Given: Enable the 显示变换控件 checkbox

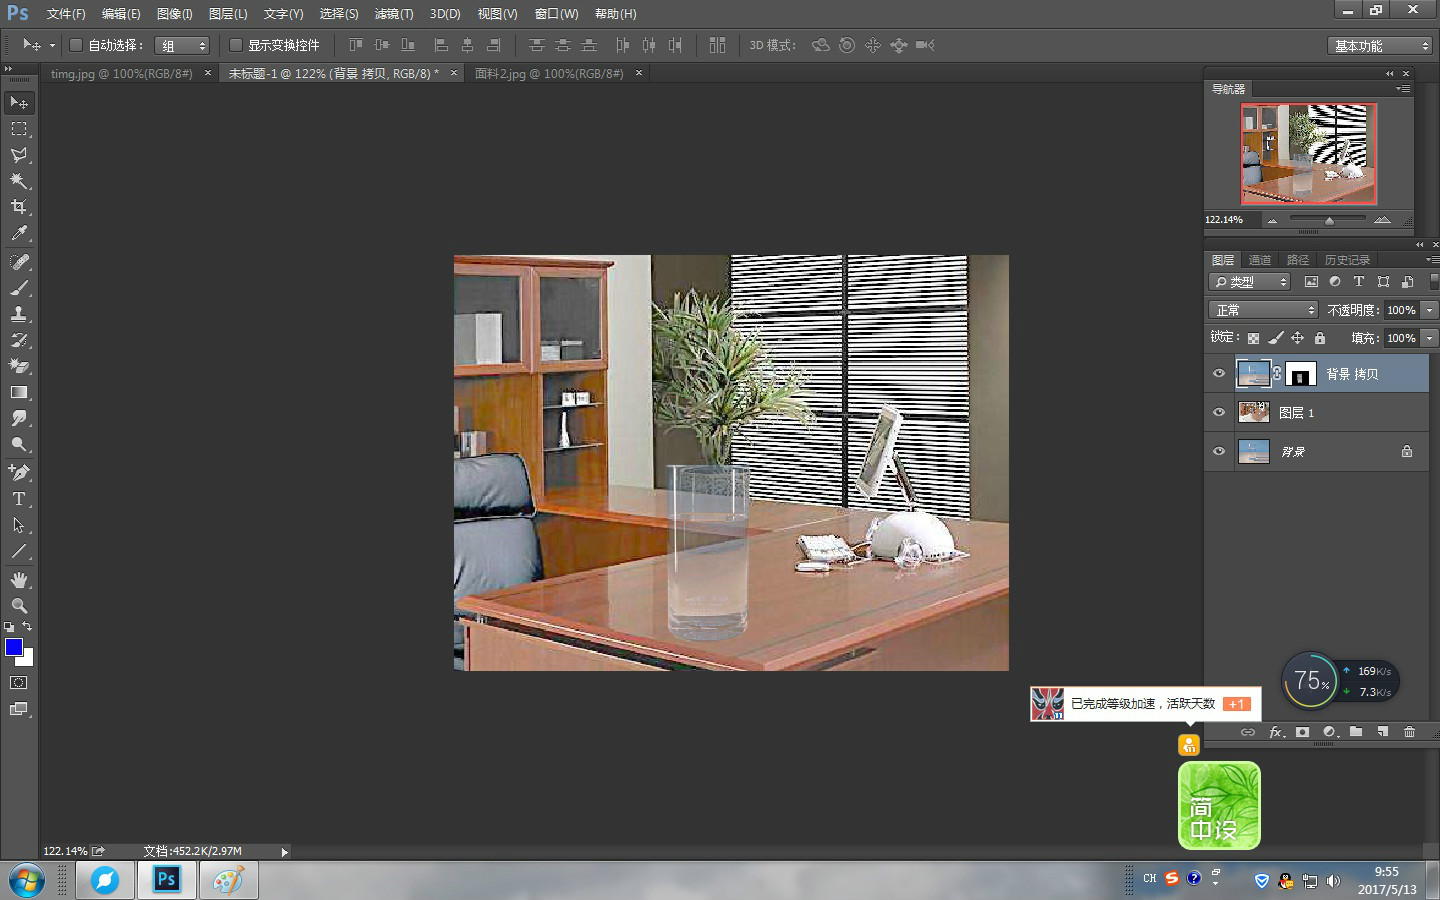Looking at the screenshot, I should (x=236, y=45).
